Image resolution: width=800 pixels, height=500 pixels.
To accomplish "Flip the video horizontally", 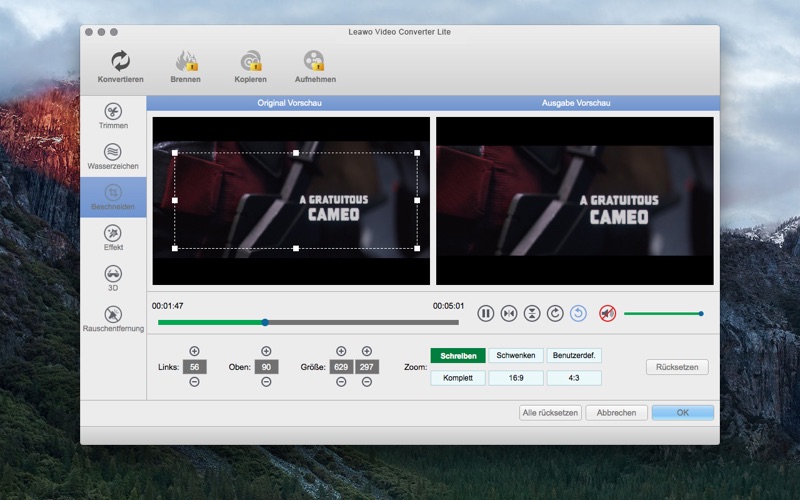I will 509,313.
